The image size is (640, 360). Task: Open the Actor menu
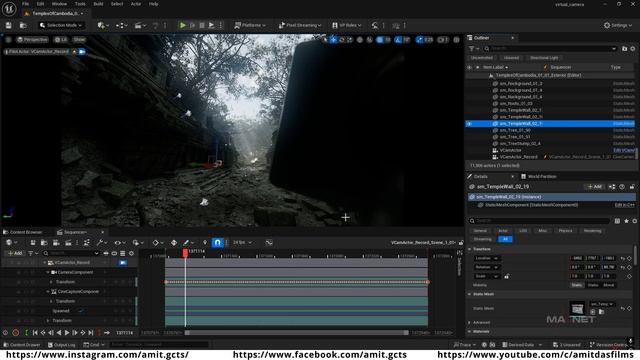(x=136, y=4)
